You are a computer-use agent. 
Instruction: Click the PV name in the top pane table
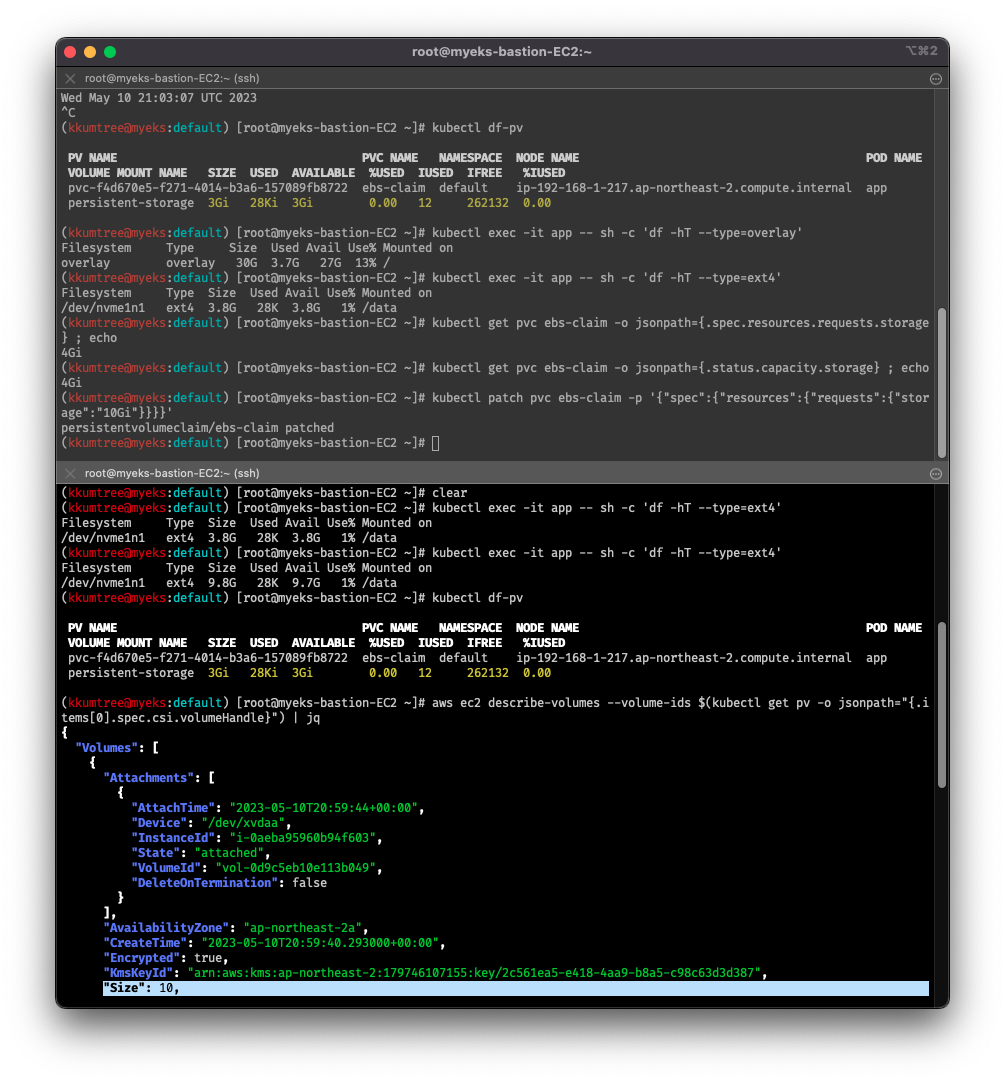208,188
